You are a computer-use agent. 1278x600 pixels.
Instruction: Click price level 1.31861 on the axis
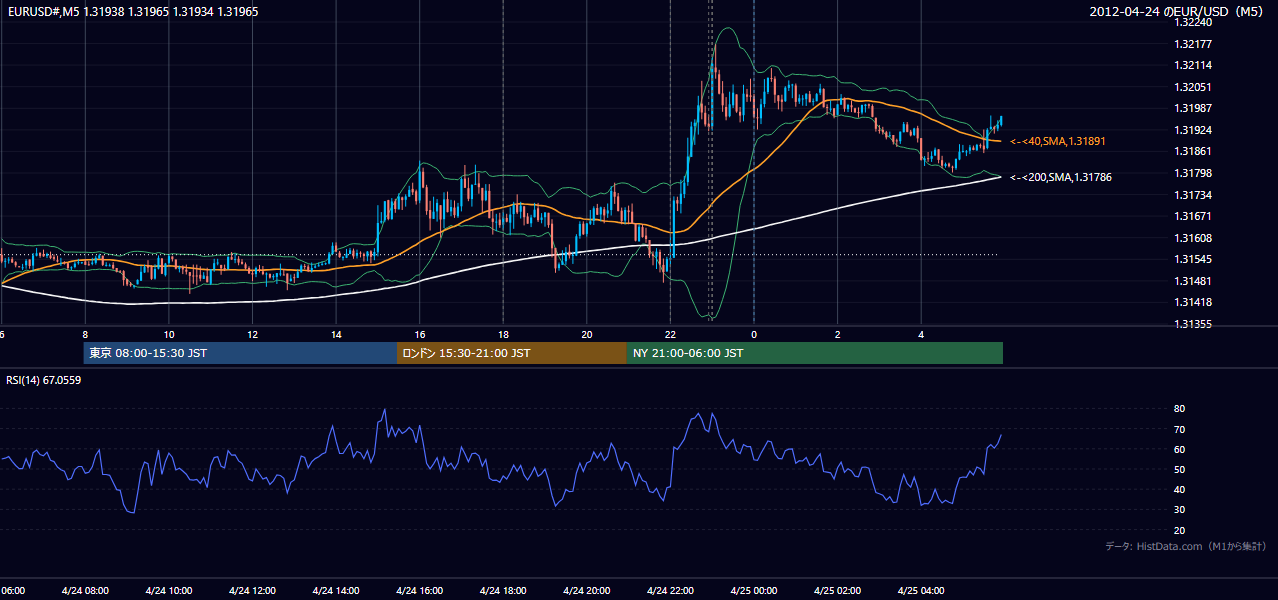pos(1193,151)
